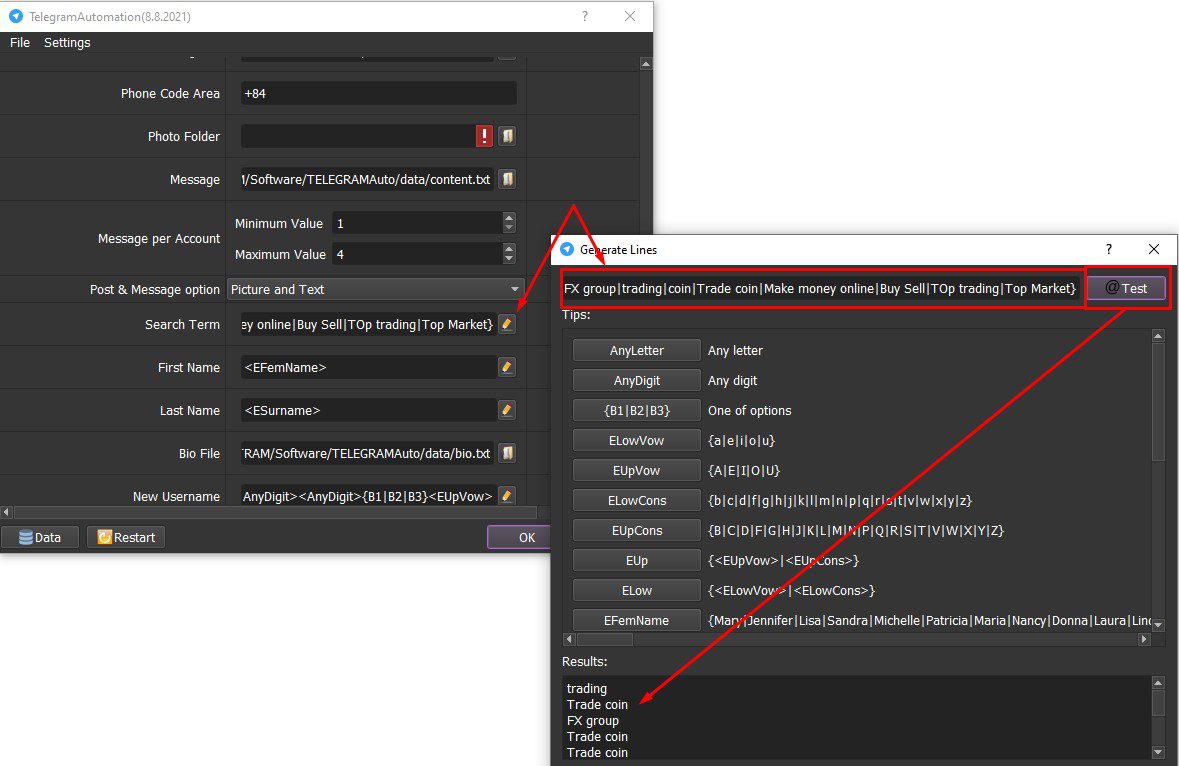Edit First Name pattern with pencil icon

pos(507,367)
